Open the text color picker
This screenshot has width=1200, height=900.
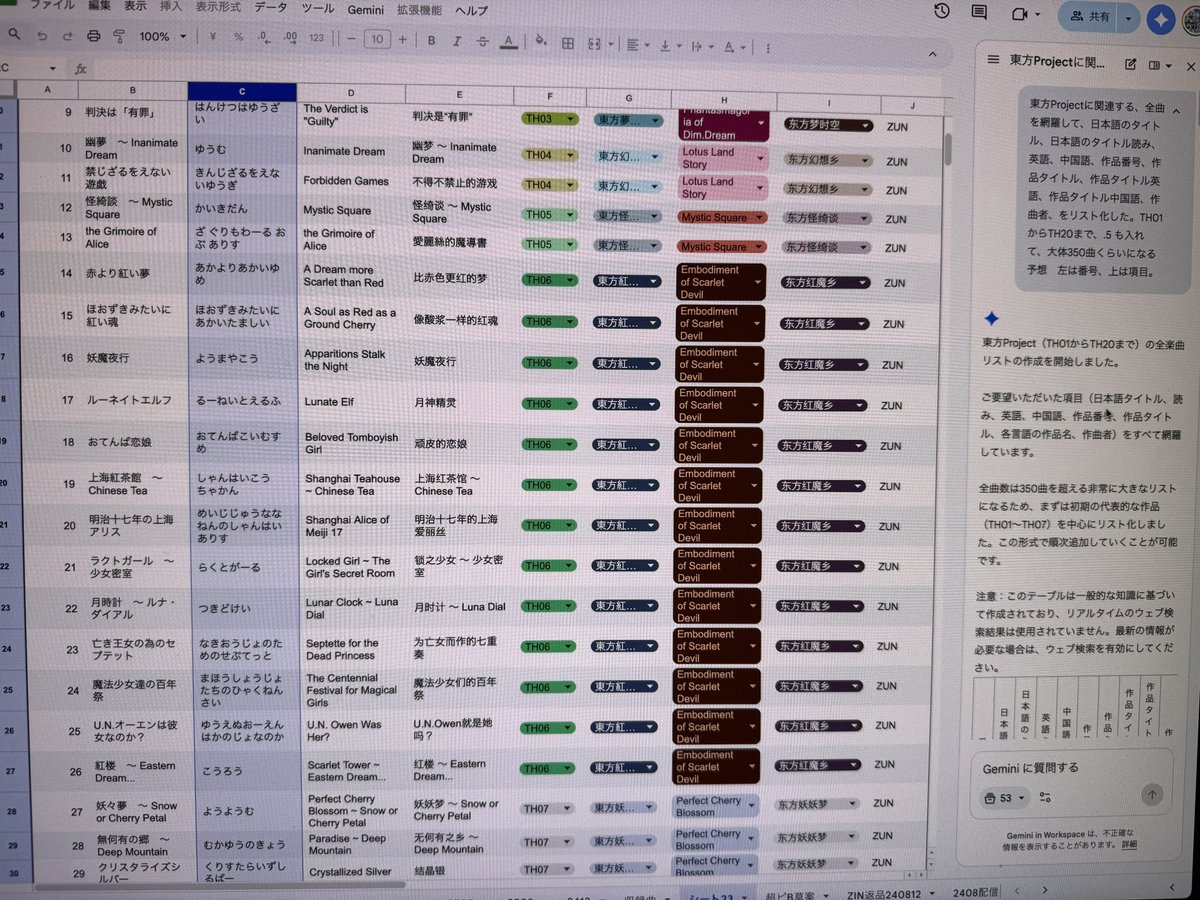pyautogui.click(x=508, y=42)
